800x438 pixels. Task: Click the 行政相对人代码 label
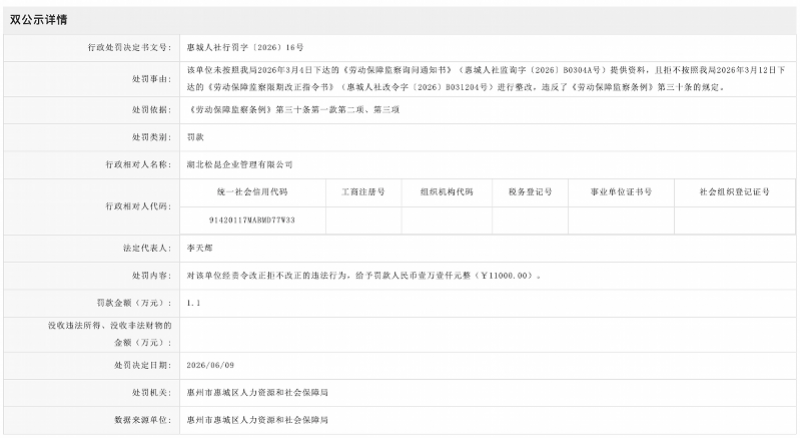(138, 206)
